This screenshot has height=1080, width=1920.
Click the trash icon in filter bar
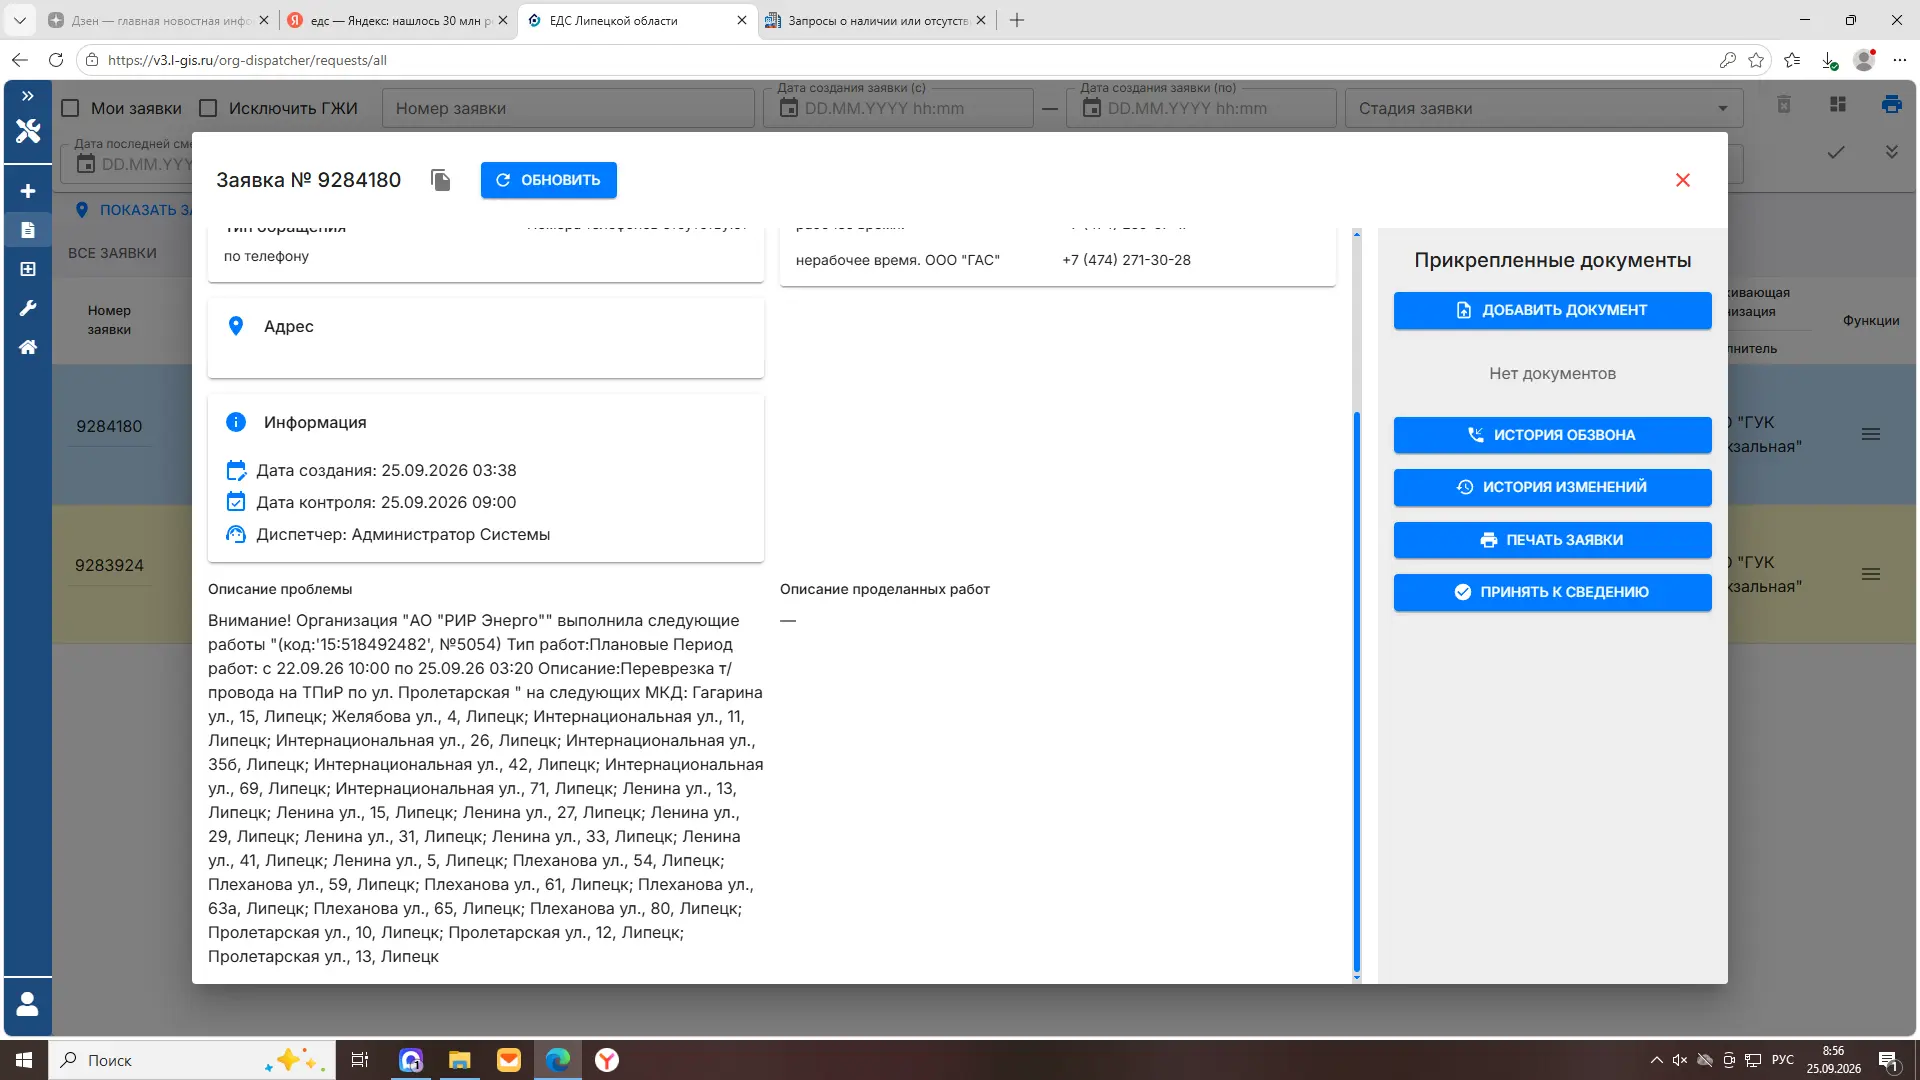1784,104
